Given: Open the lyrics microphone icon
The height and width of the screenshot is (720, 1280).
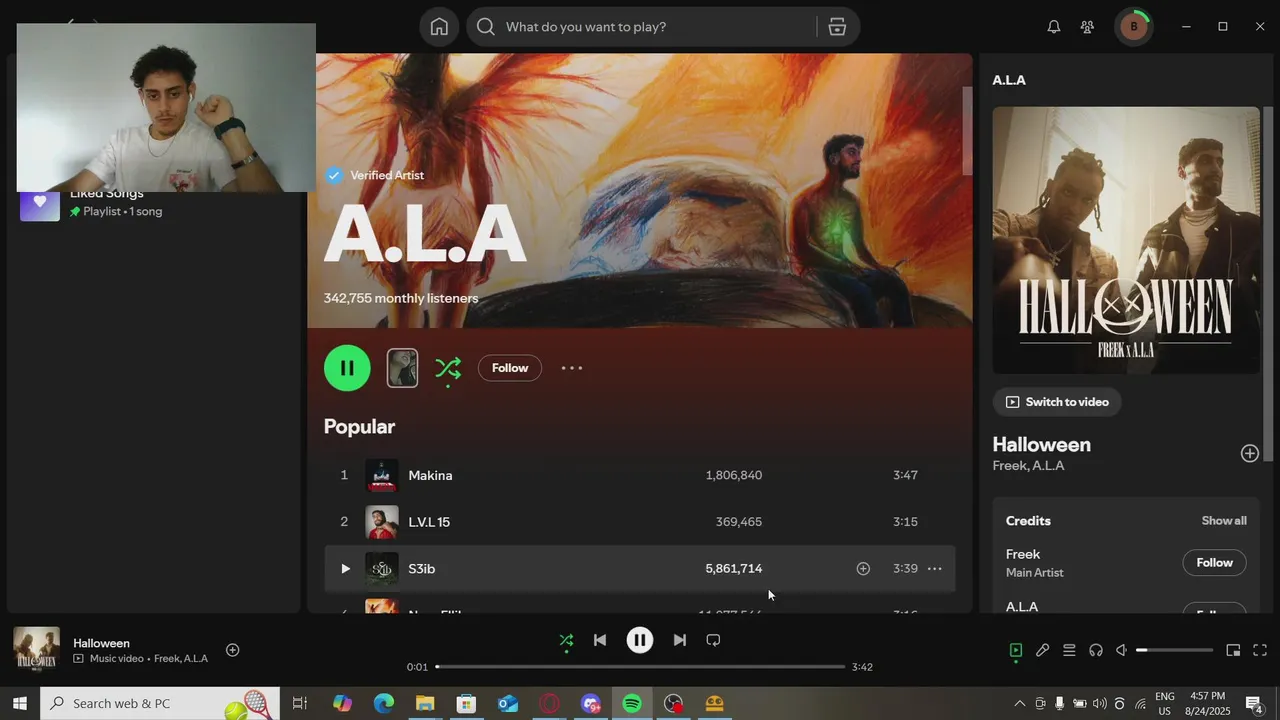Looking at the screenshot, I should tap(1042, 650).
